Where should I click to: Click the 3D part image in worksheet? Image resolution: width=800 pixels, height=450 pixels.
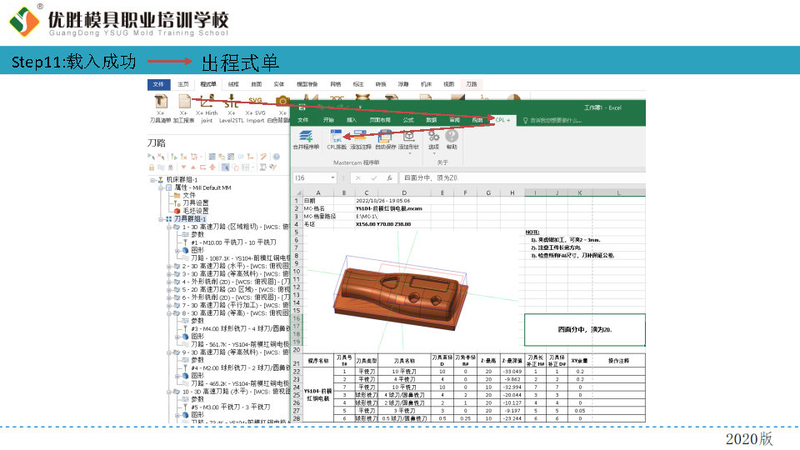(x=403, y=294)
